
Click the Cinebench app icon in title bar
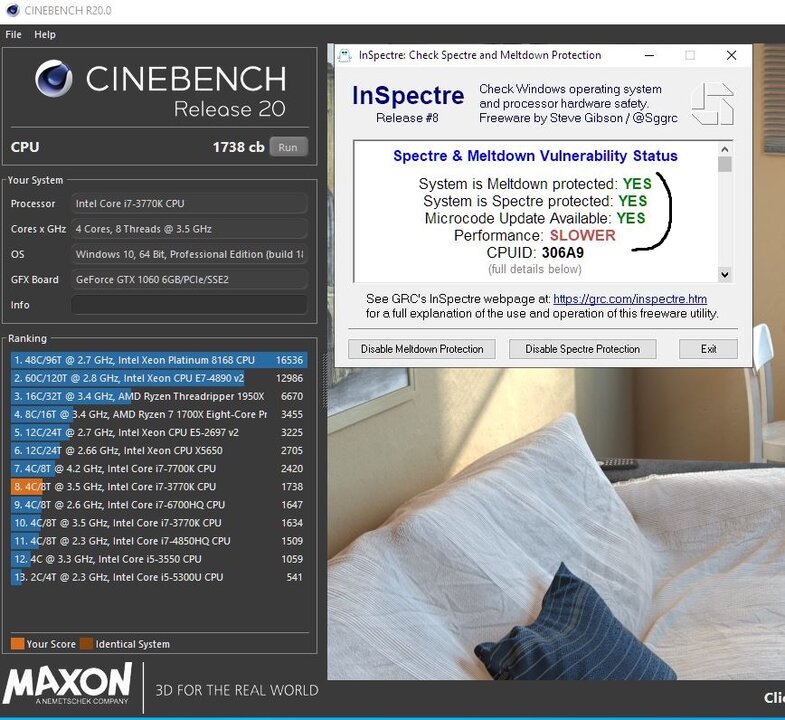tap(13, 10)
